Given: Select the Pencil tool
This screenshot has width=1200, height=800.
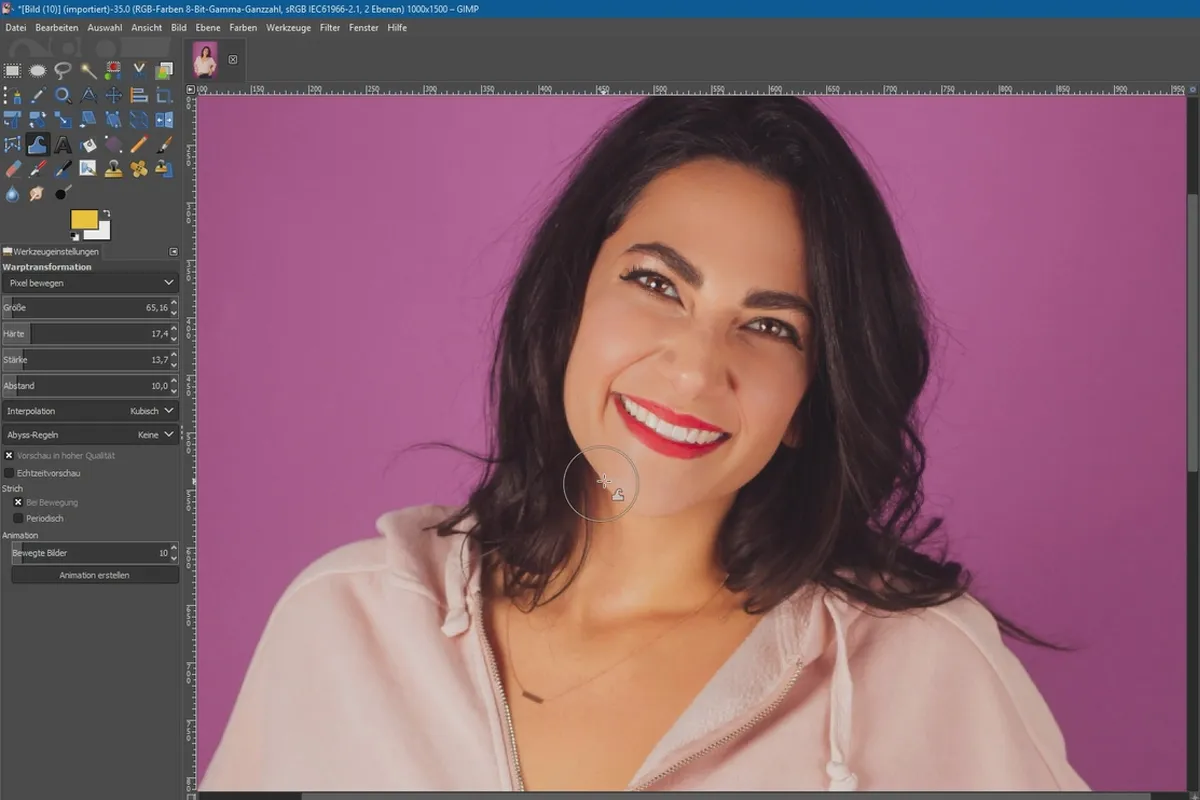Looking at the screenshot, I should pyautogui.click(x=139, y=145).
